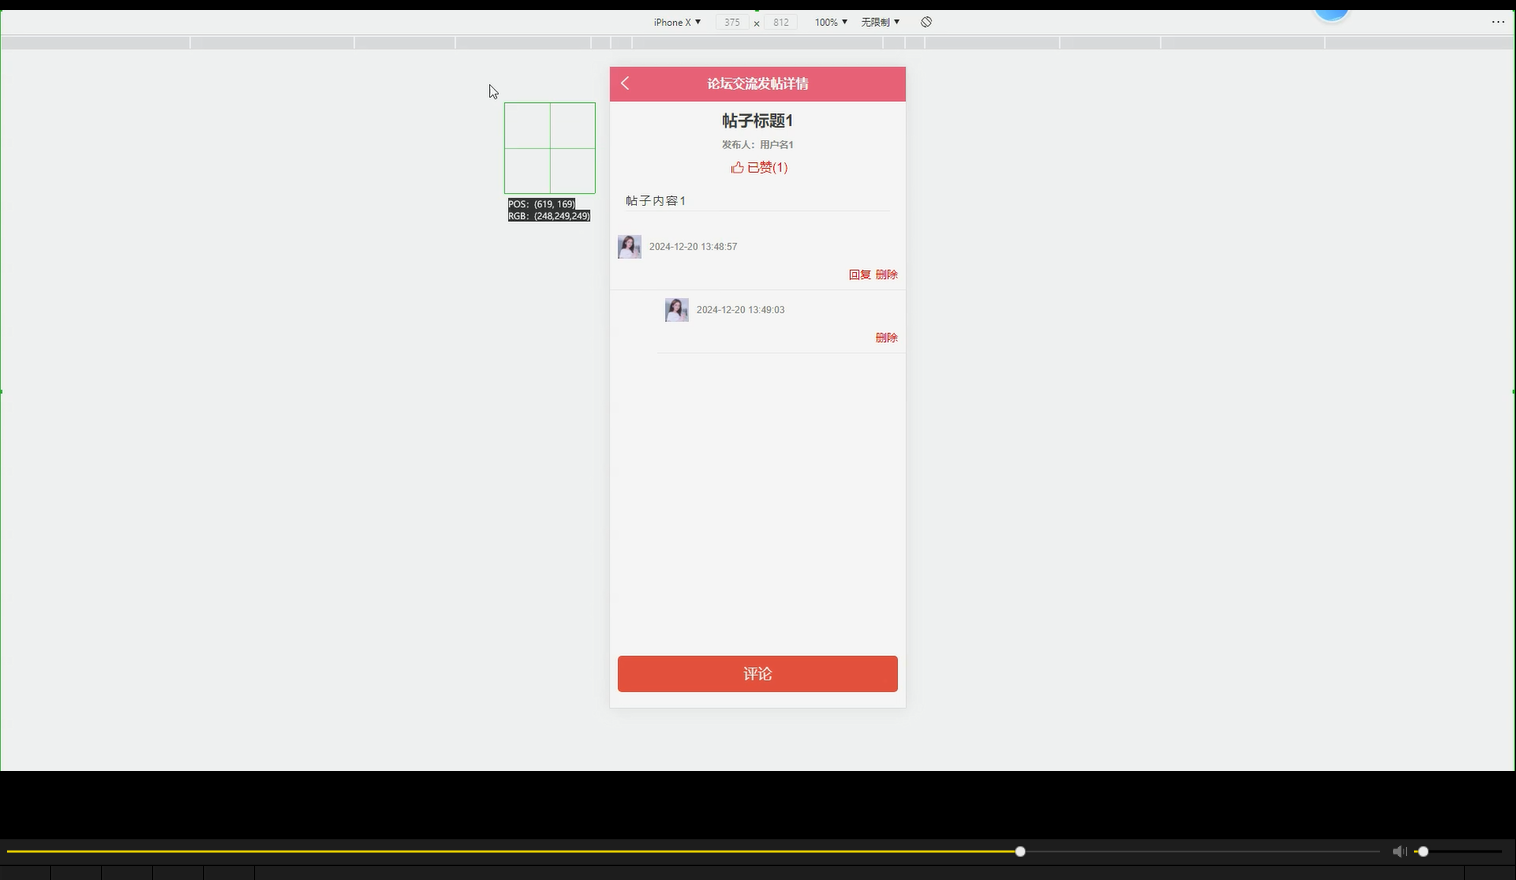This screenshot has height=880, width=1516.
Task: Mute the video player speaker icon
Action: [1399, 851]
